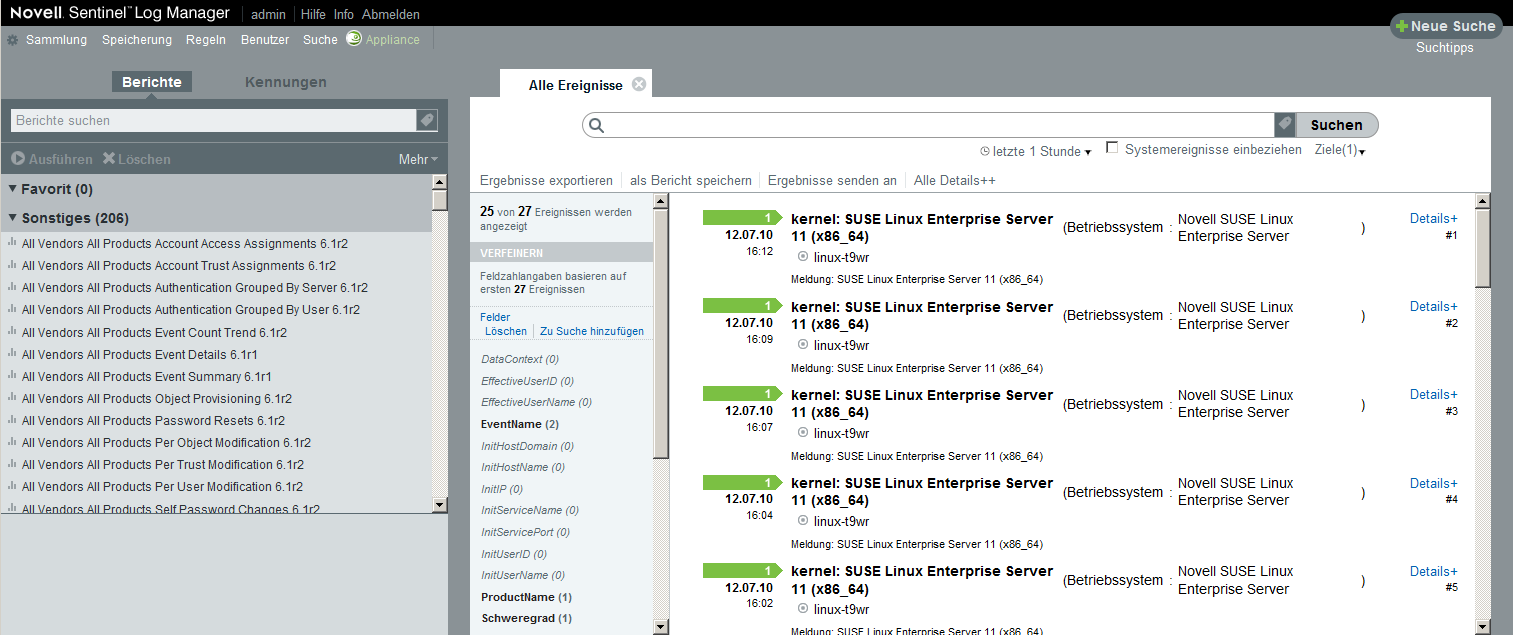1513x635 pixels.
Task: Close the Alle Ereignisse tab
Action: (639, 85)
